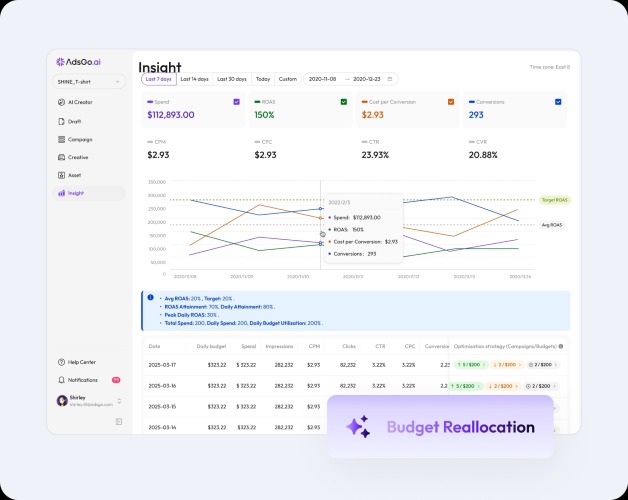This screenshot has height=500, width=628.
Task: Expand the user account switcher arrows
Action: click(x=119, y=401)
